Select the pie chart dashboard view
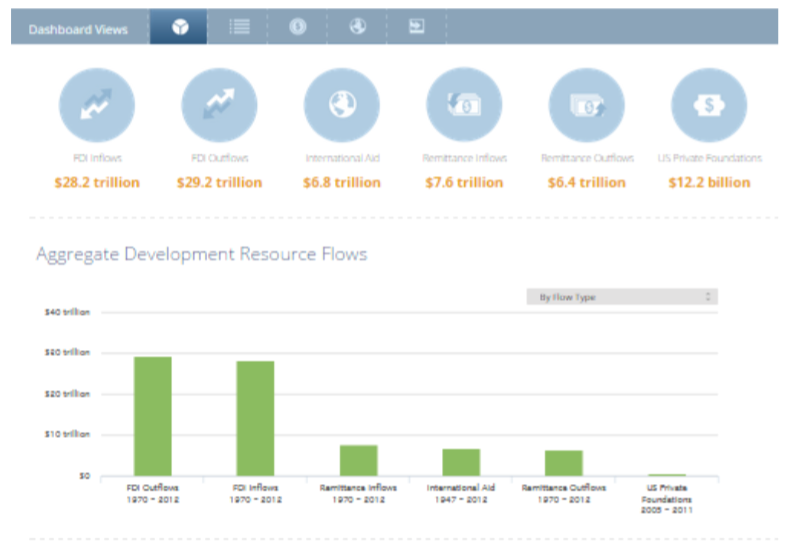Image resolution: width=792 pixels, height=550 pixels. (x=178, y=26)
